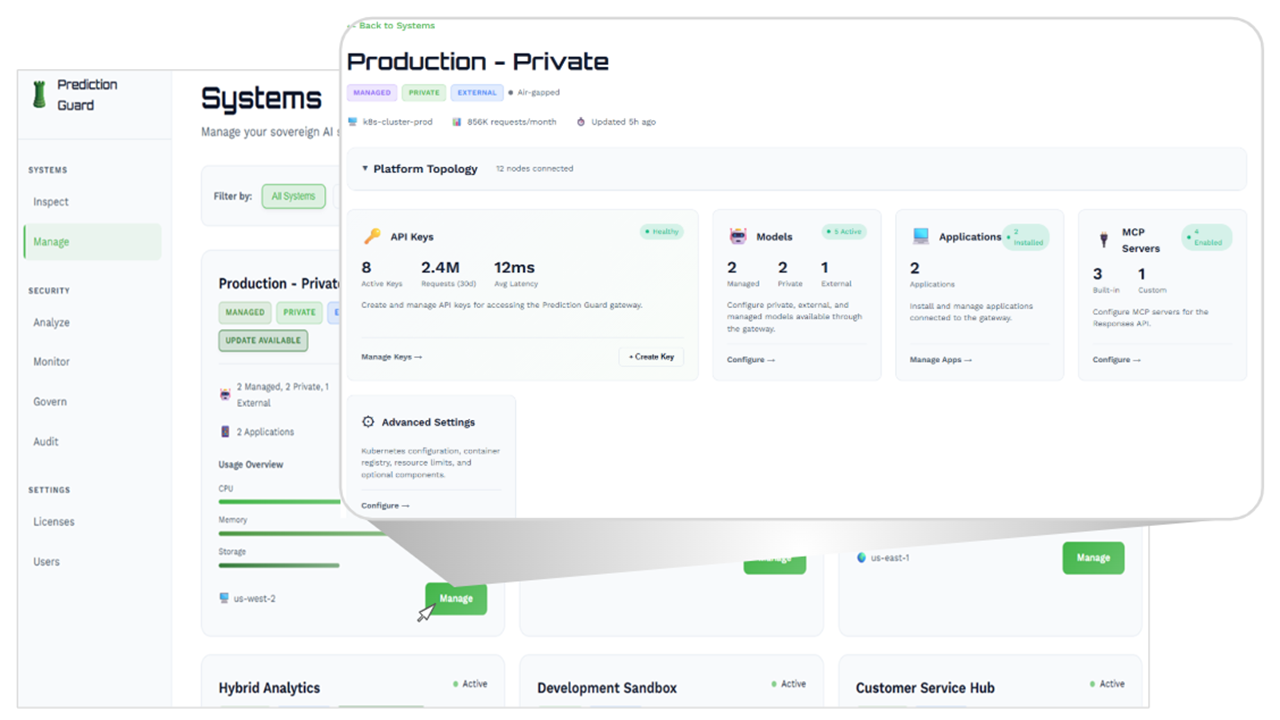This screenshot has height=720, width=1280.
Task: Open Users under Settings
Action: (46, 562)
